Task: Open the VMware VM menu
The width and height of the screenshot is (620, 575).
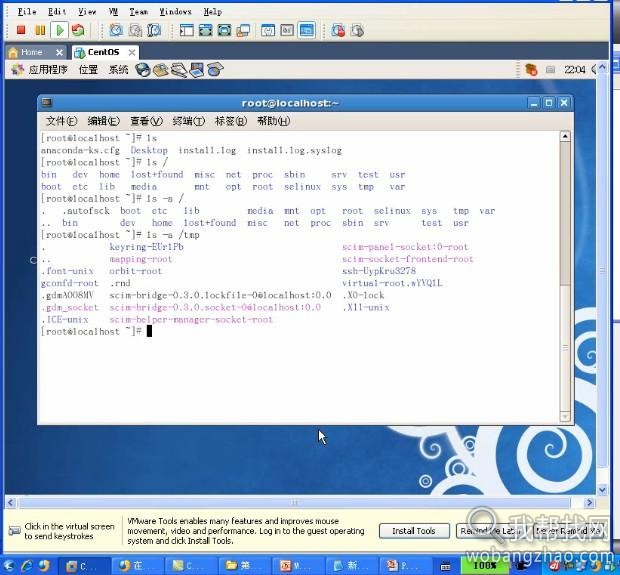Action: pyautogui.click(x=113, y=12)
